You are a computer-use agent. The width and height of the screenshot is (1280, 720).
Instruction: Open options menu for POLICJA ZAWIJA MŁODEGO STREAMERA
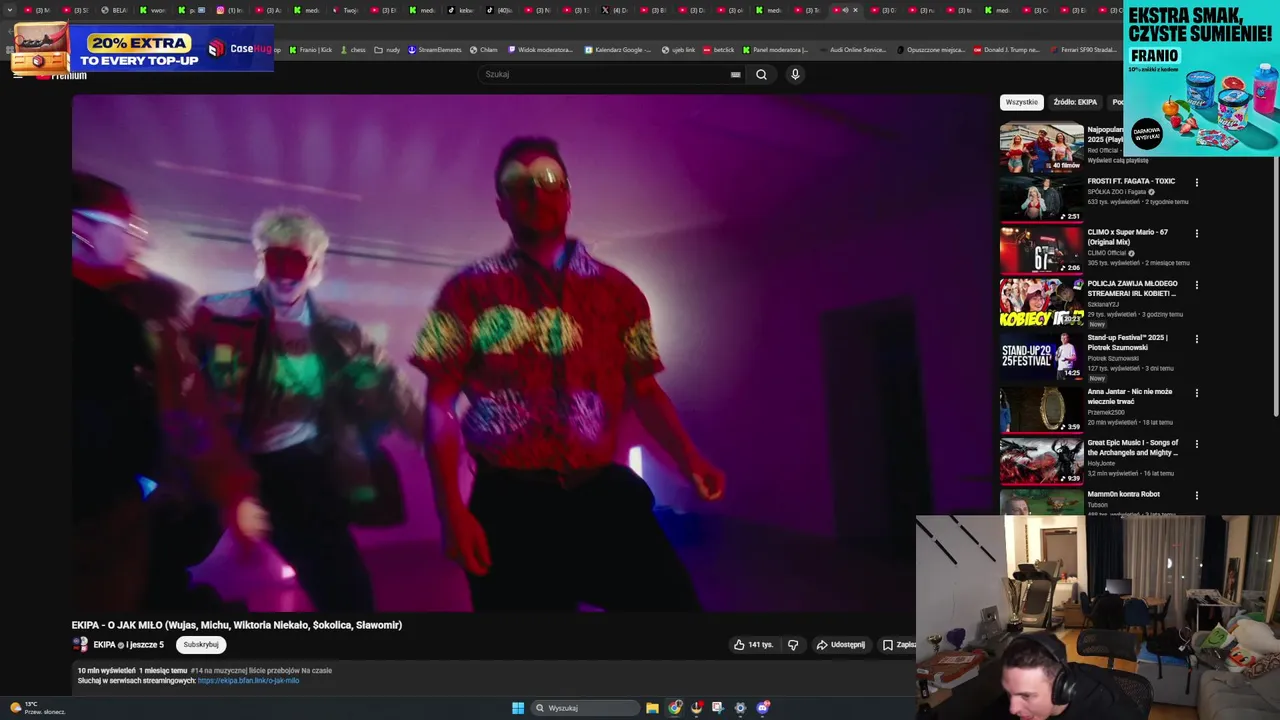click(1196, 285)
